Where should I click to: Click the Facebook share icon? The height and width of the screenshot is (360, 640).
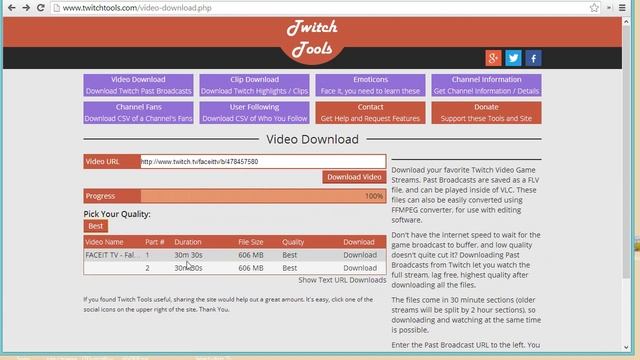click(x=533, y=58)
